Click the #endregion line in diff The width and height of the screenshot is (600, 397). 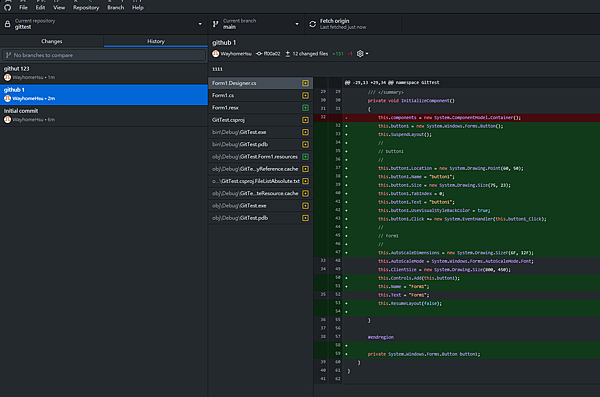click(x=457, y=337)
